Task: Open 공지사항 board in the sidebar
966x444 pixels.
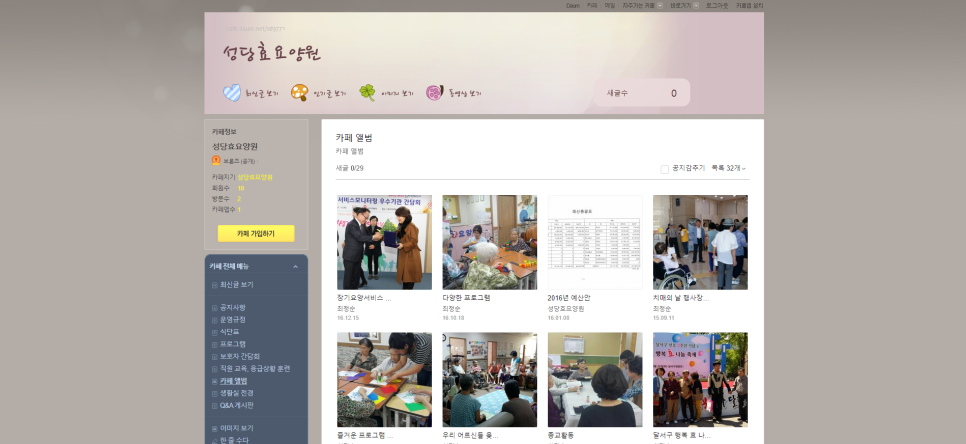Action: tap(232, 307)
